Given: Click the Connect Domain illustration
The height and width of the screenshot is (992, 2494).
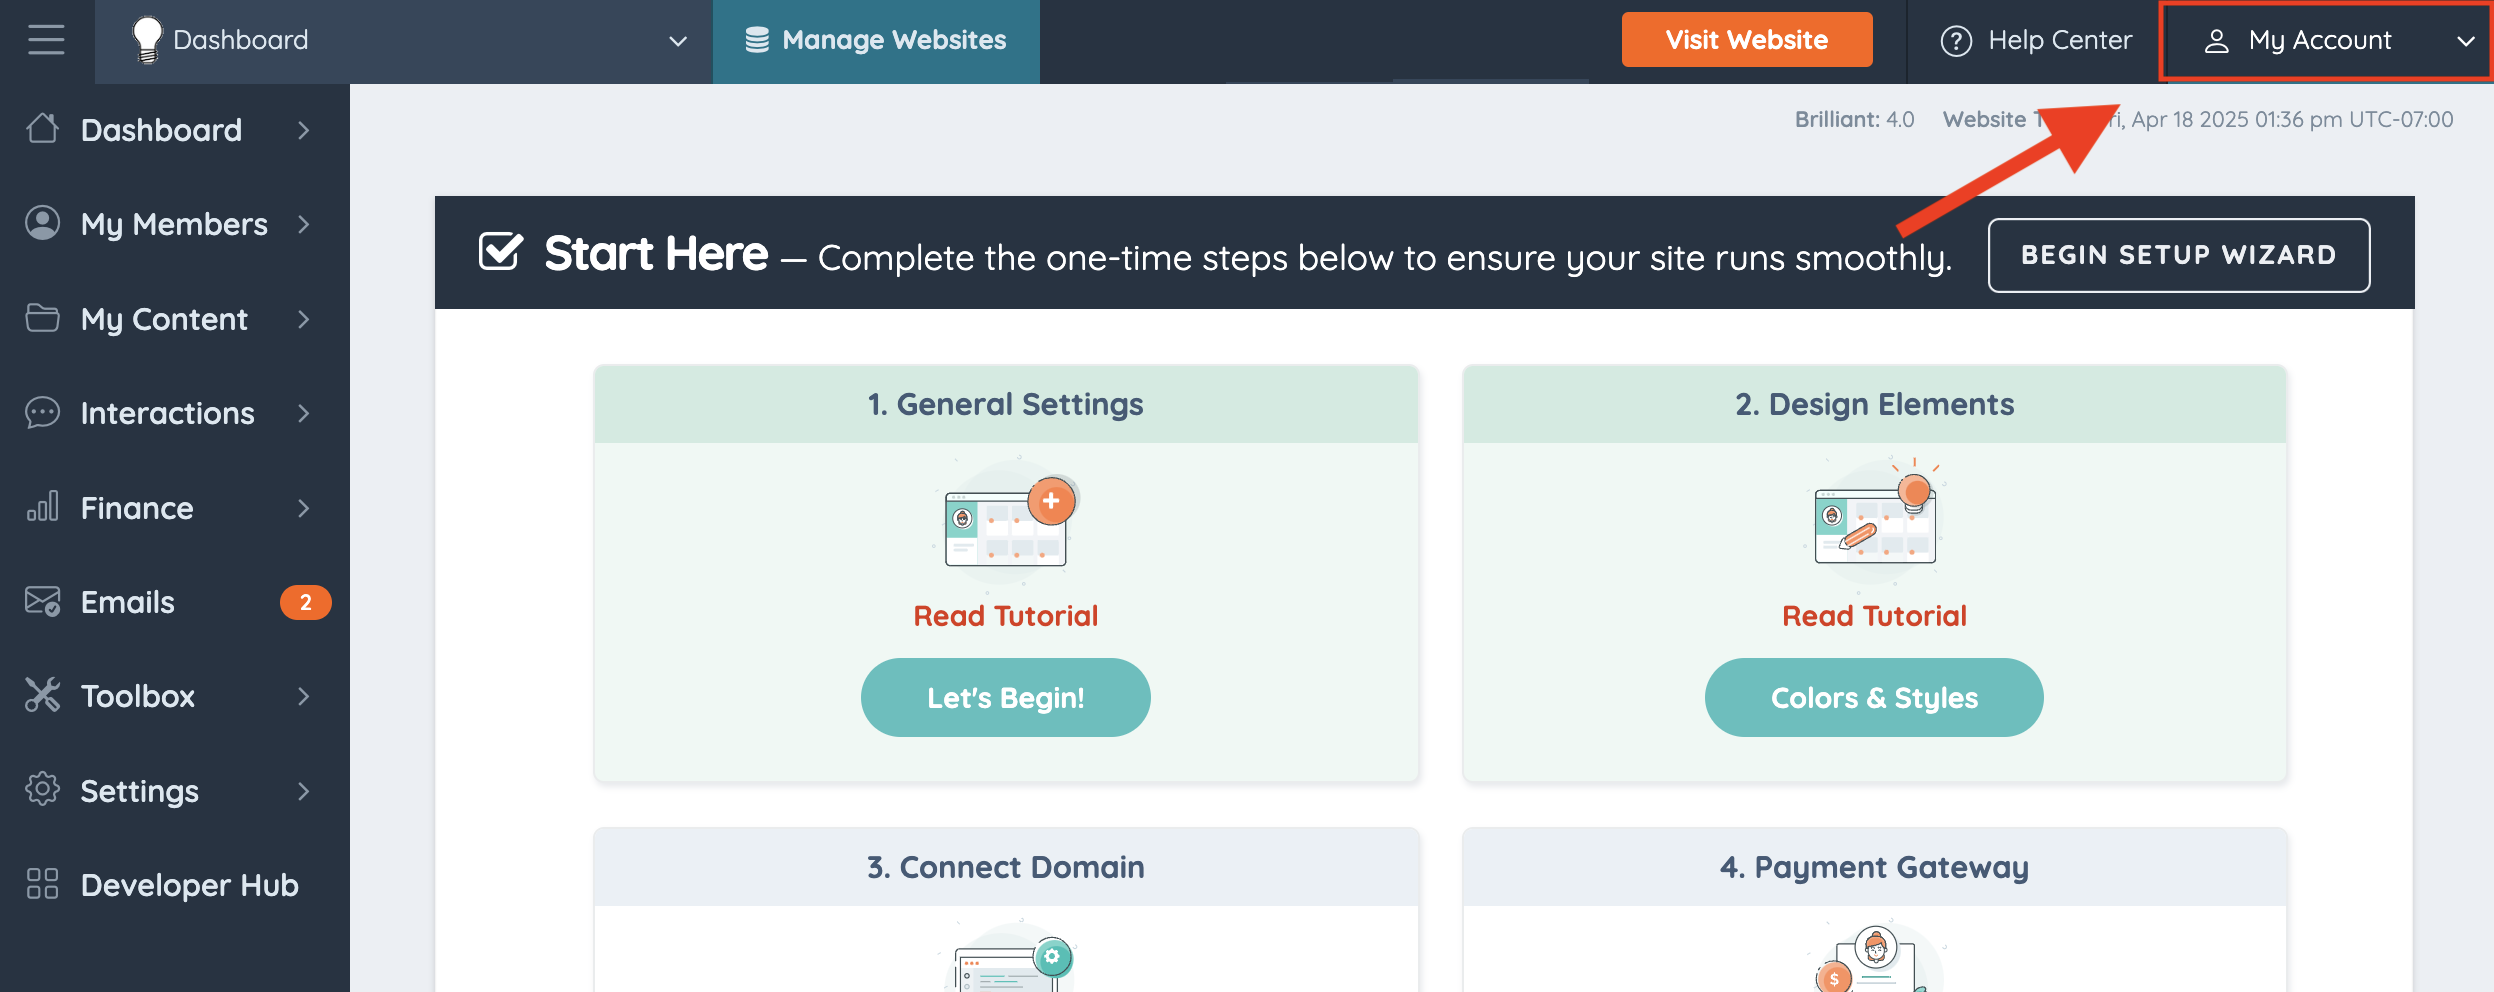Looking at the screenshot, I should (x=1008, y=955).
